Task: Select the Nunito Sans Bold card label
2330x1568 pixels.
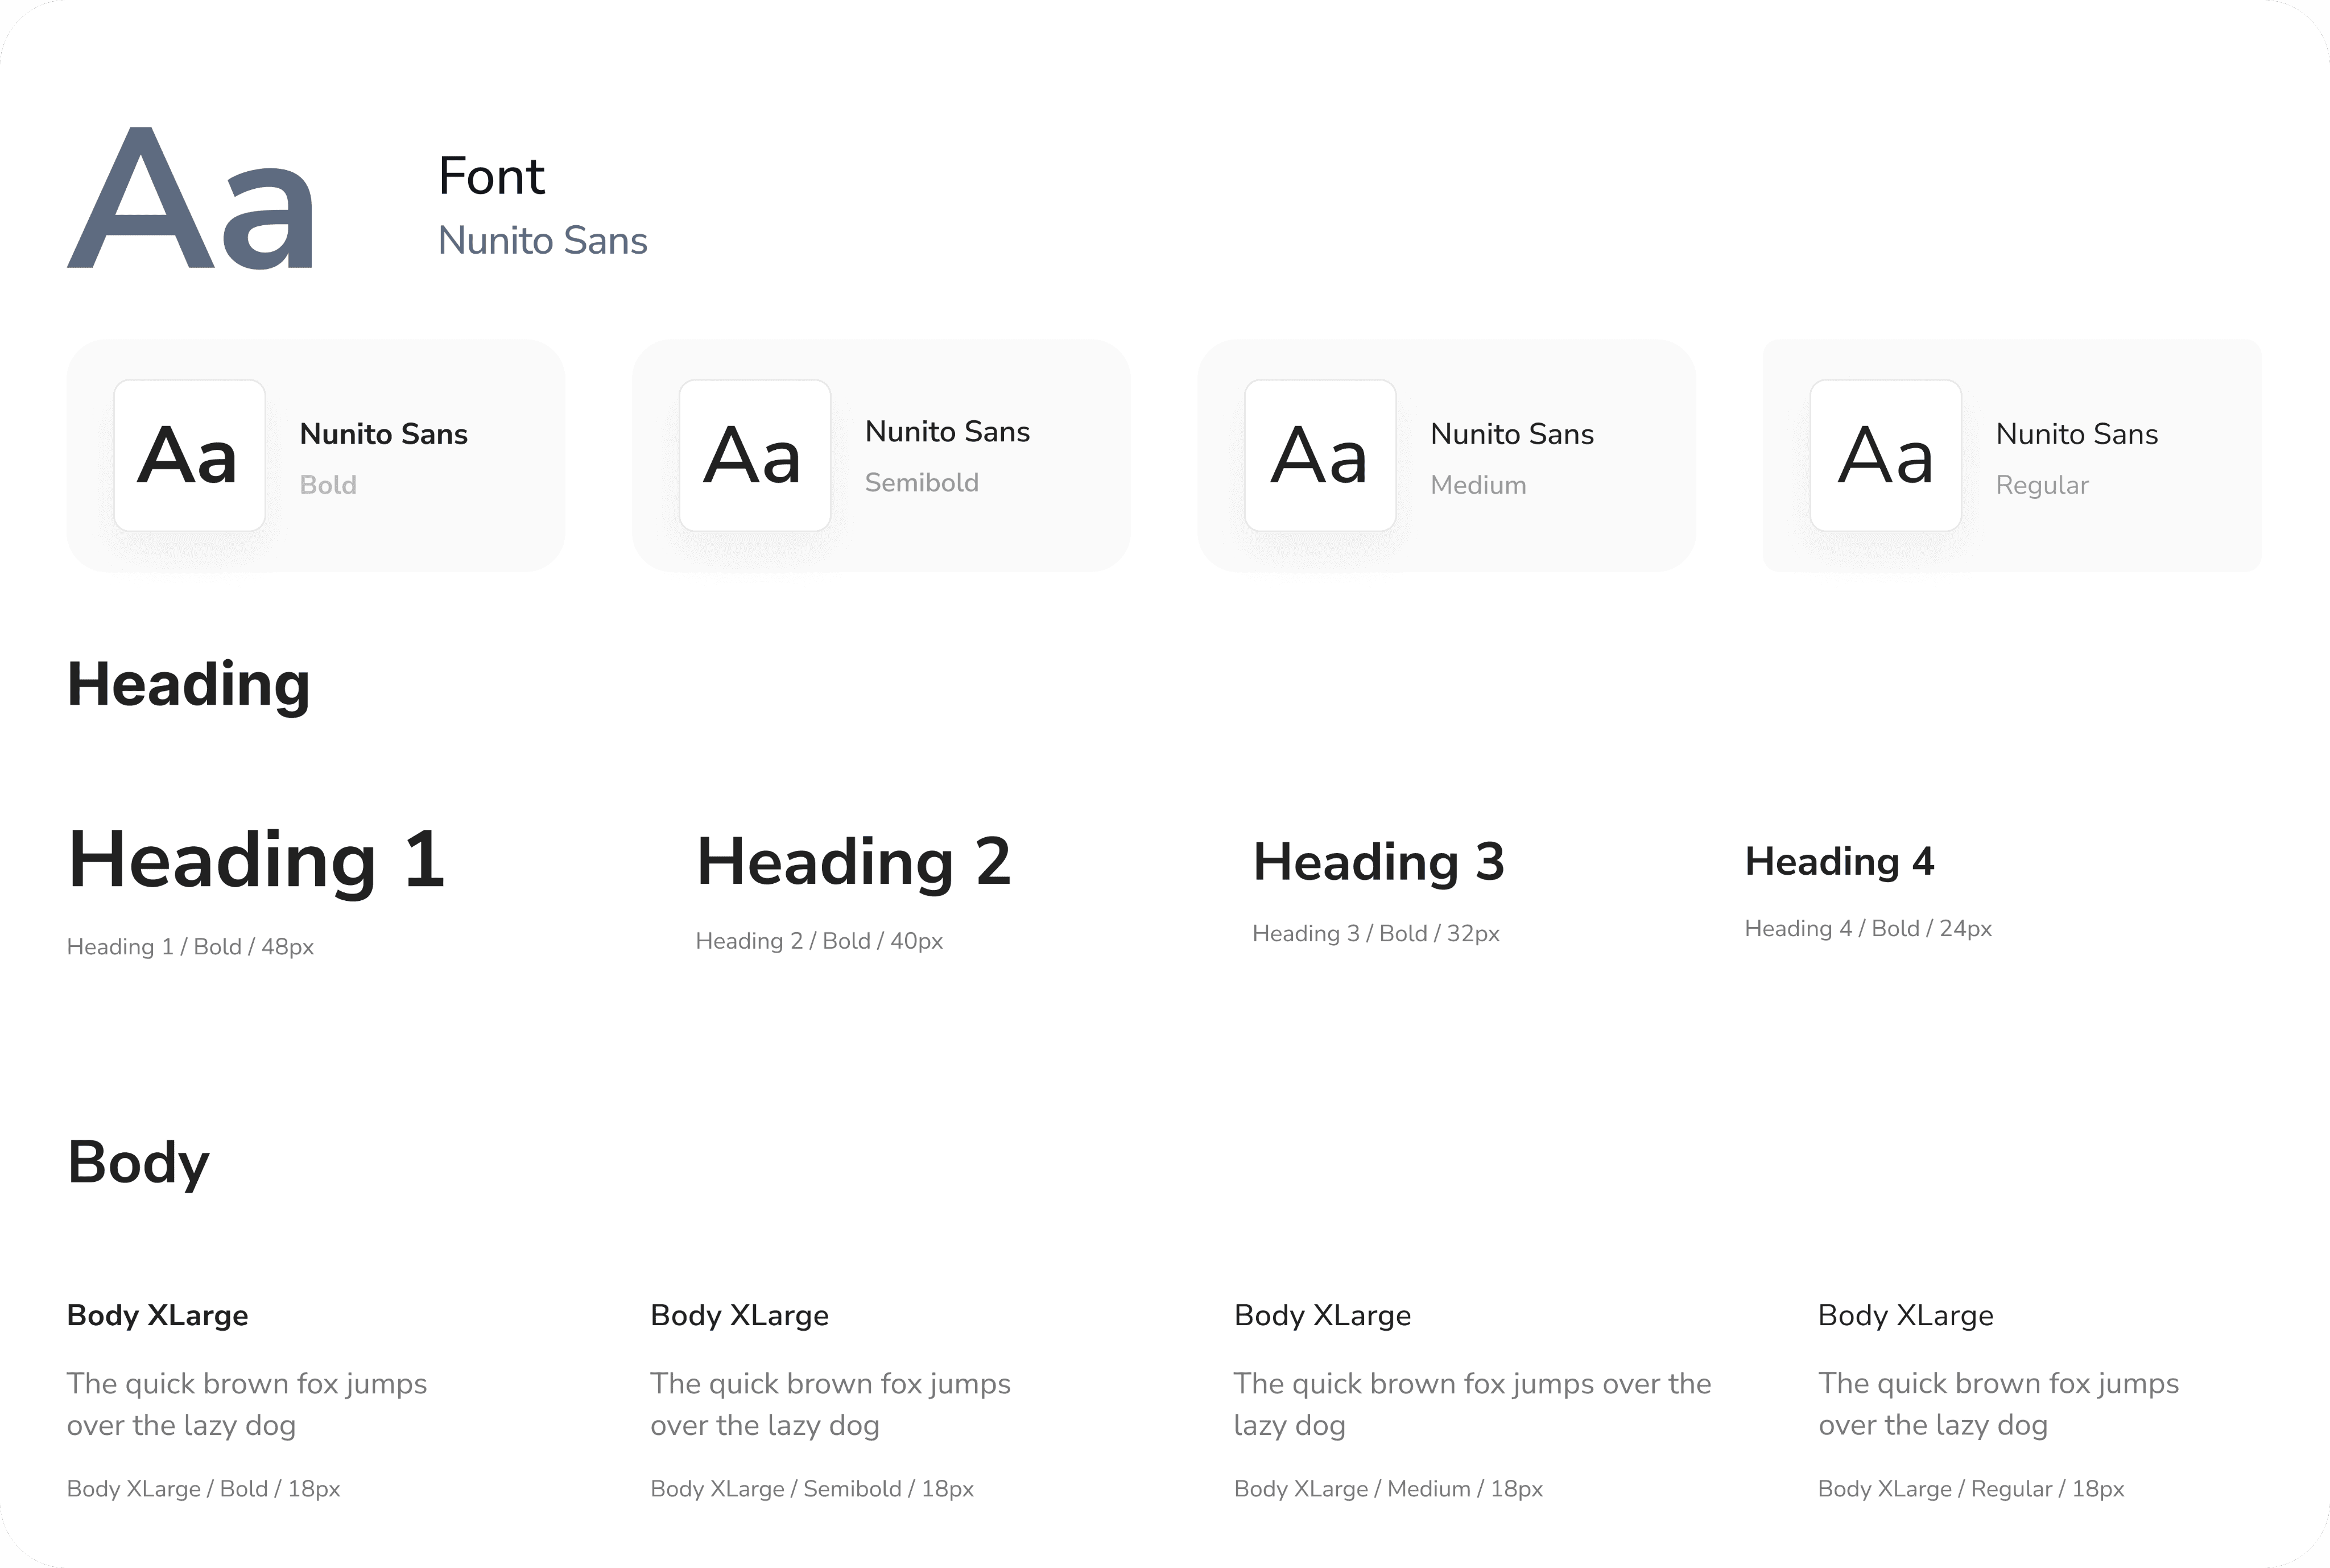Action: pyautogui.click(x=383, y=434)
